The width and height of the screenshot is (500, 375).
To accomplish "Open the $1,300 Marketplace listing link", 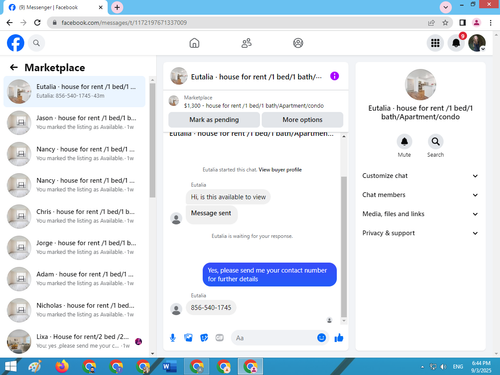I will tap(254, 106).
